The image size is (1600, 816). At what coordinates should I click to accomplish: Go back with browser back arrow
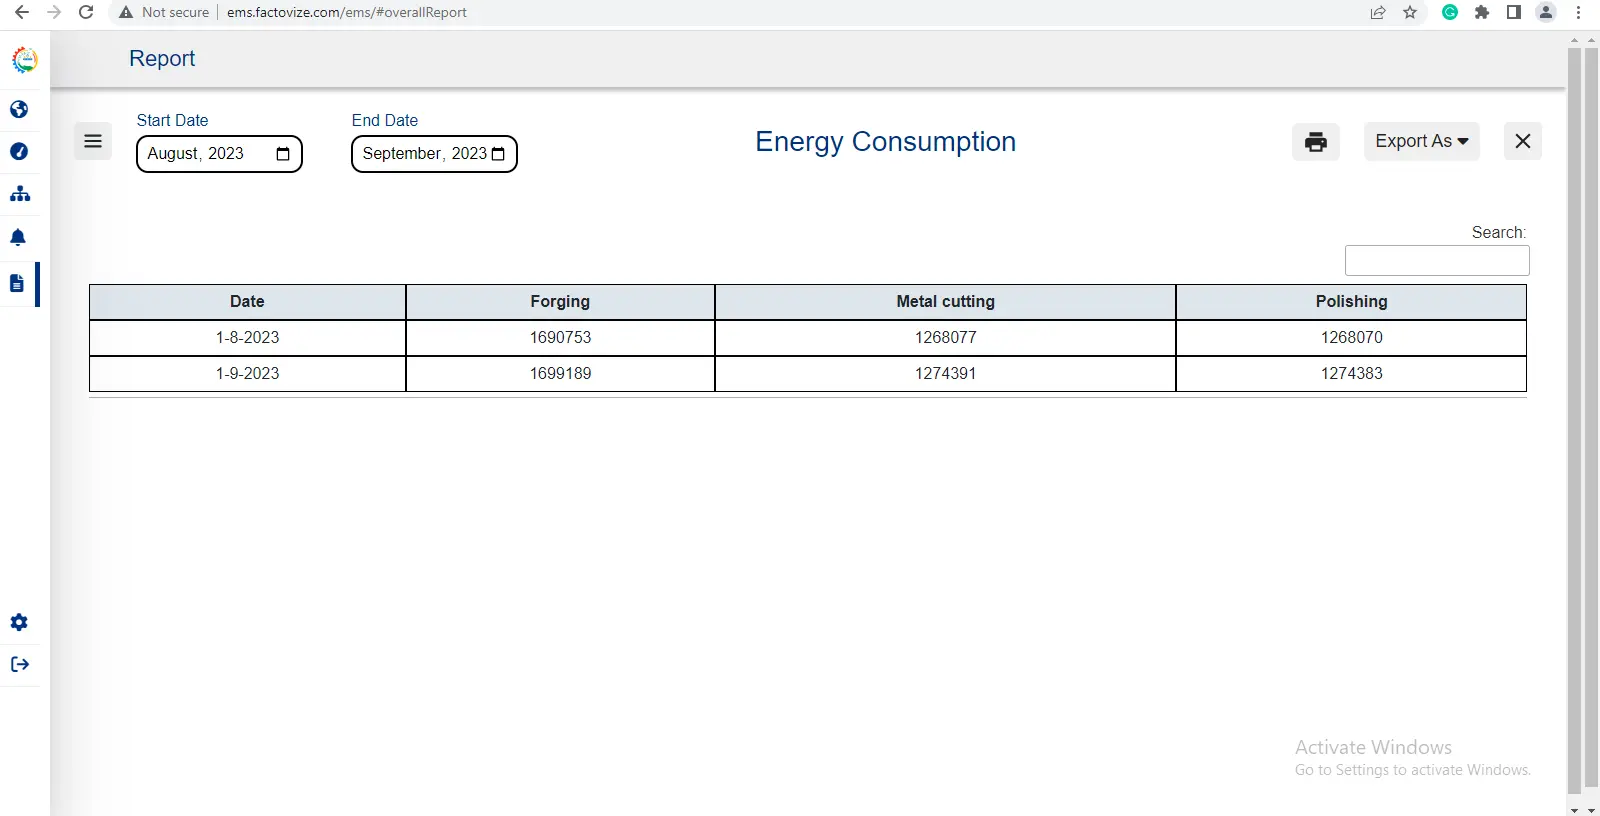click(x=22, y=12)
